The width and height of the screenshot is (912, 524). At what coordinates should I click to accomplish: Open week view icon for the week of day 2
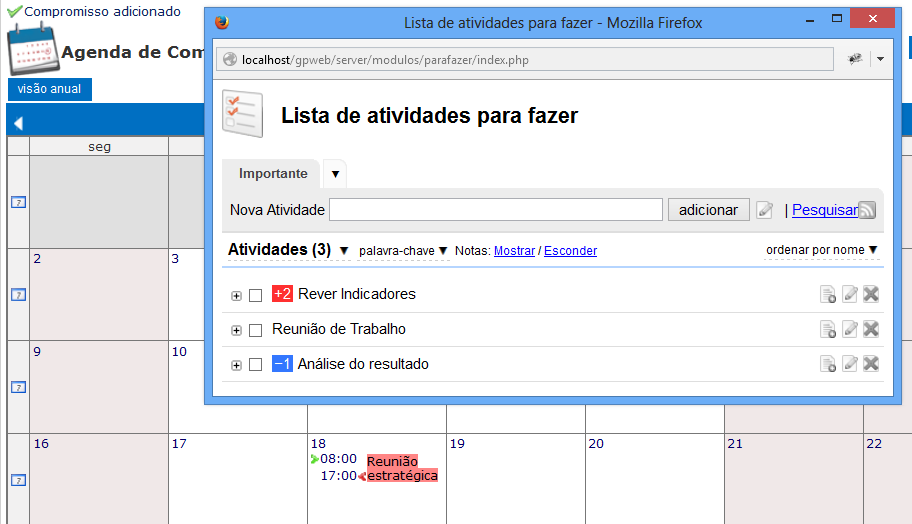click(19, 295)
